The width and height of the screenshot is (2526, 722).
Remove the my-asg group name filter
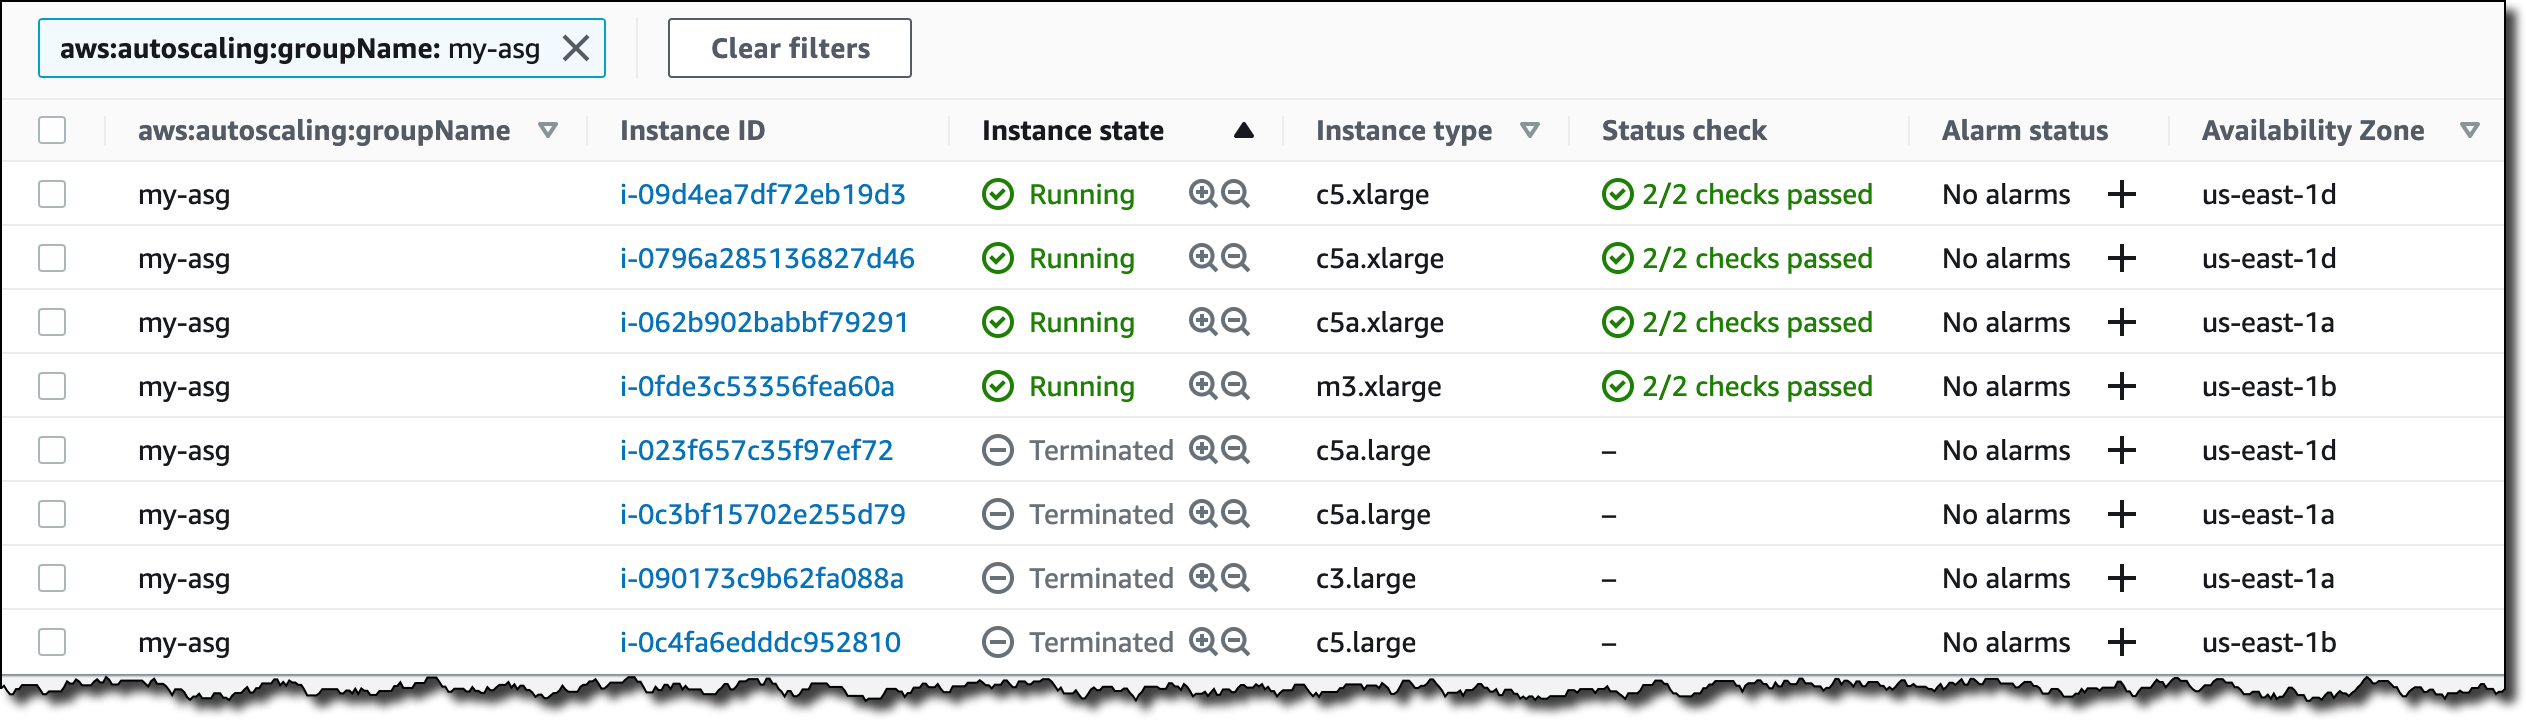(x=576, y=48)
